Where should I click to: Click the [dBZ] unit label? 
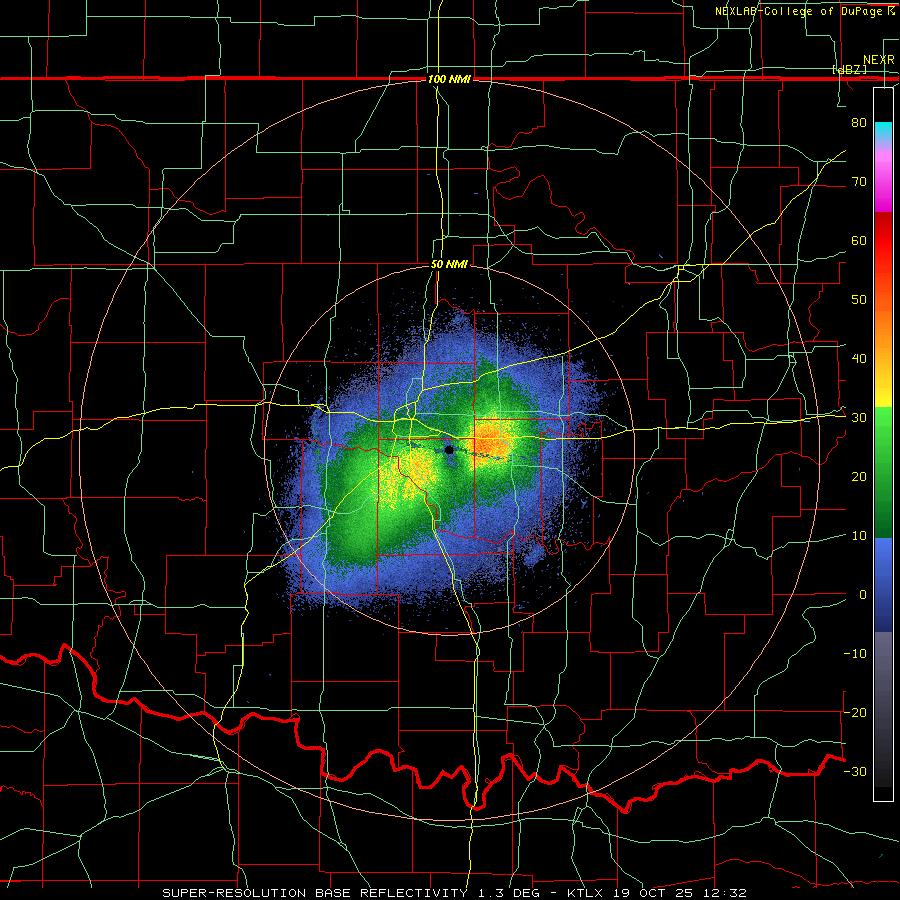(849, 69)
